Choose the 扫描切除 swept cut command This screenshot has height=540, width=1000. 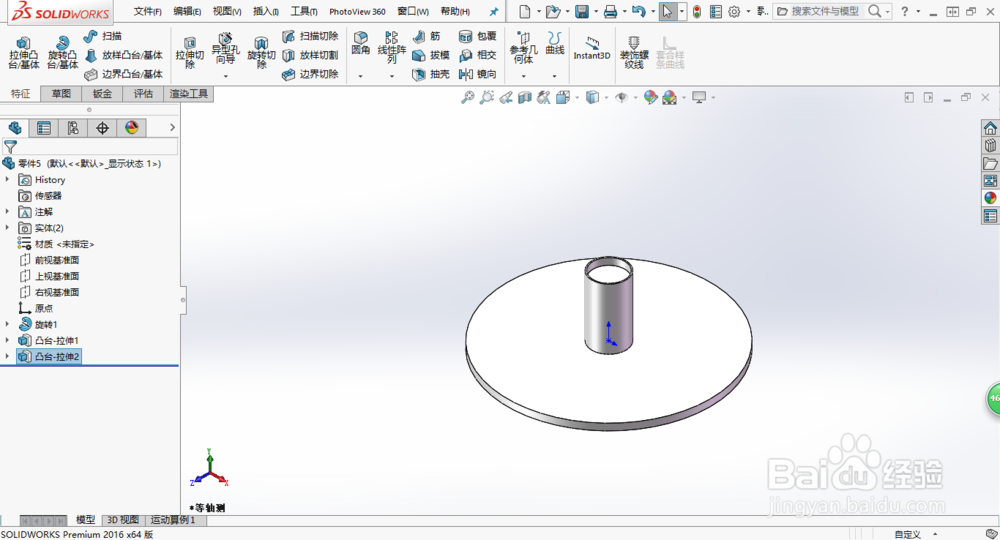[311, 36]
